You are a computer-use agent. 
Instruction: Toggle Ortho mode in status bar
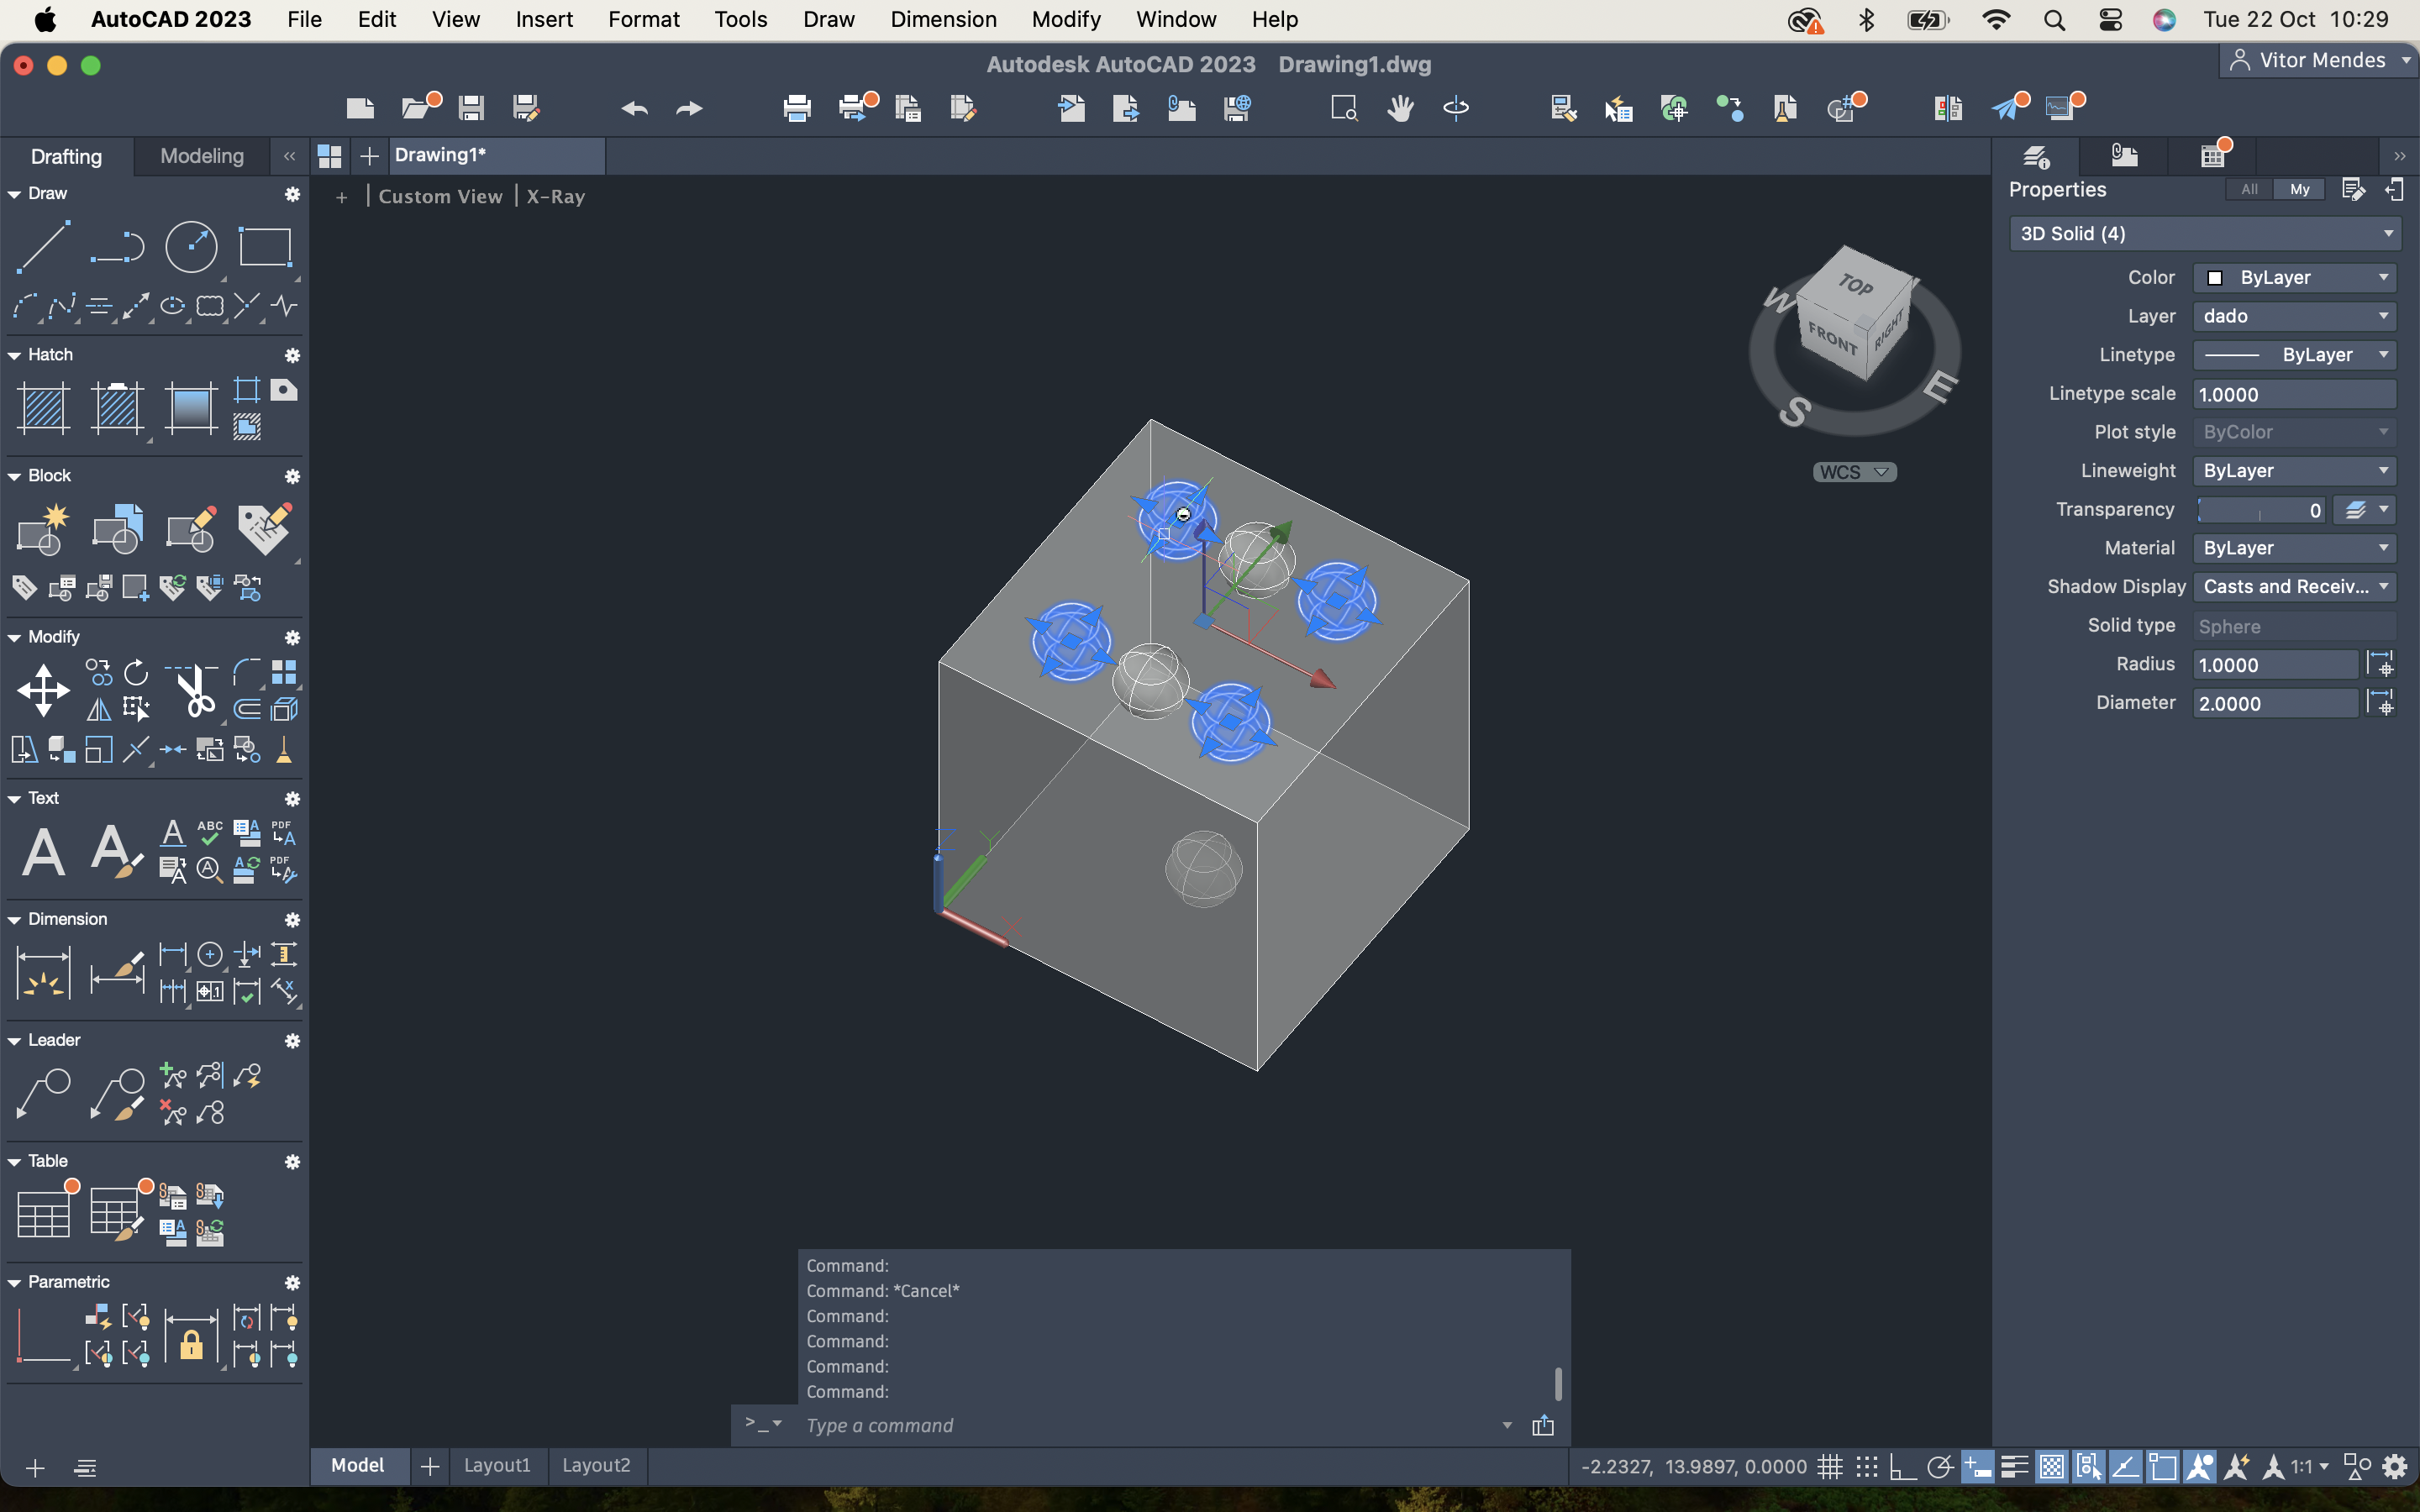1902,1467
